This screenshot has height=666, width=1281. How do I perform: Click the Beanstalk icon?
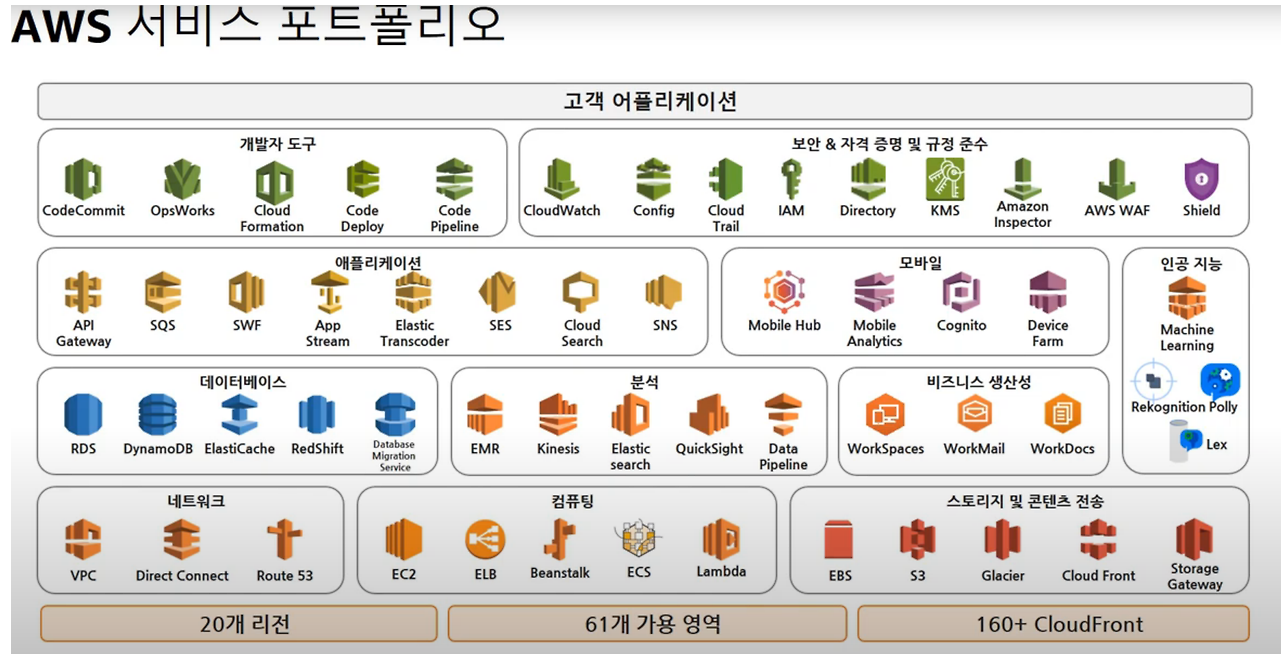(559, 539)
